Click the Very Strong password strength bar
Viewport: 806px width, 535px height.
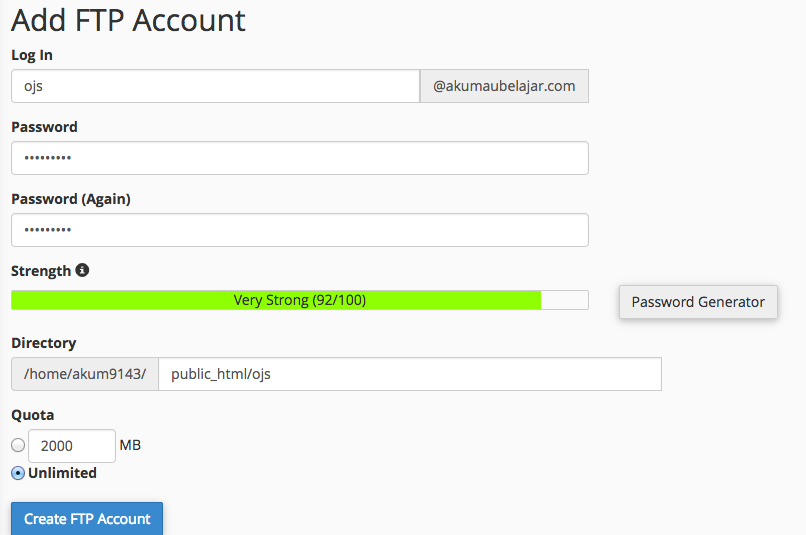coord(299,300)
